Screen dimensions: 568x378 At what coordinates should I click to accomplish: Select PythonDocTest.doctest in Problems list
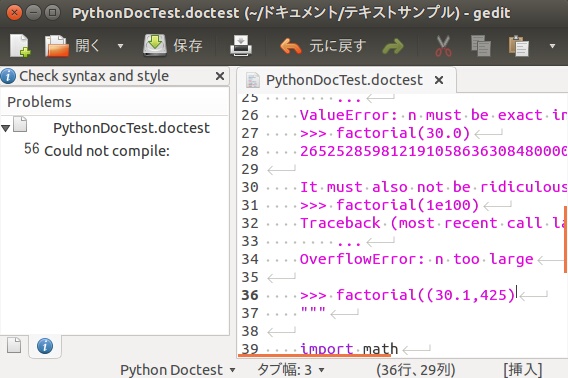click(131, 128)
